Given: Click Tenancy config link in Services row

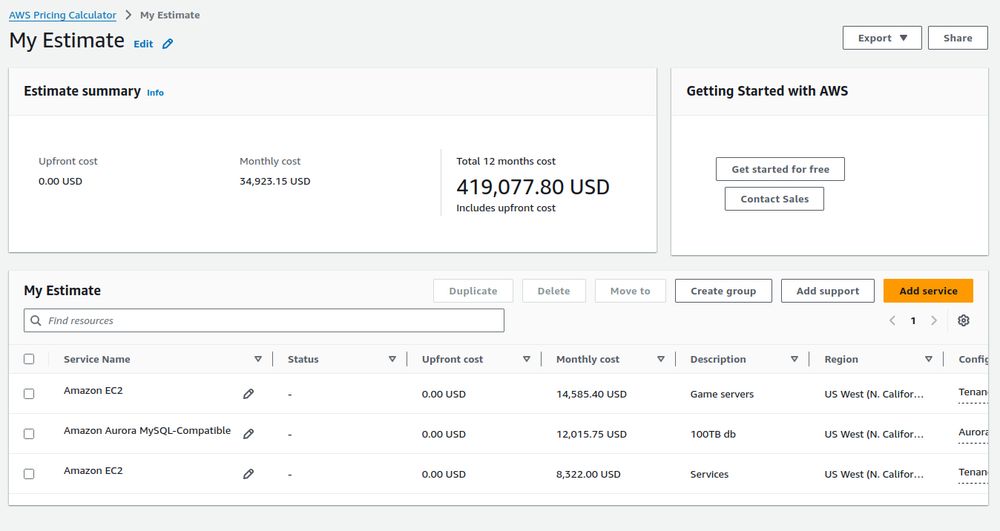Looking at the screenshot, I should point(973,472).
